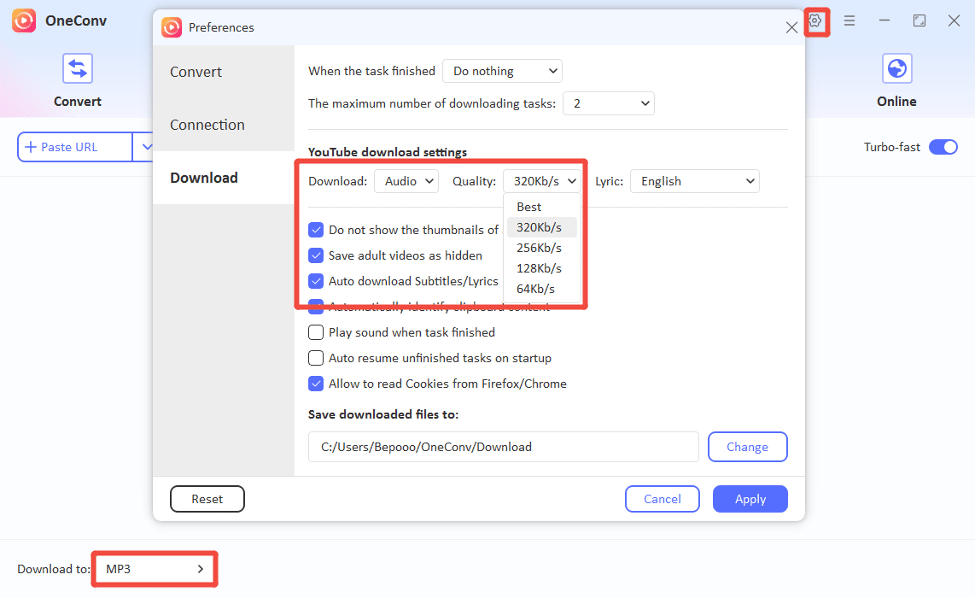Select 256Kb/s from the quality list
Screen dimensions: 977x600
541,247
